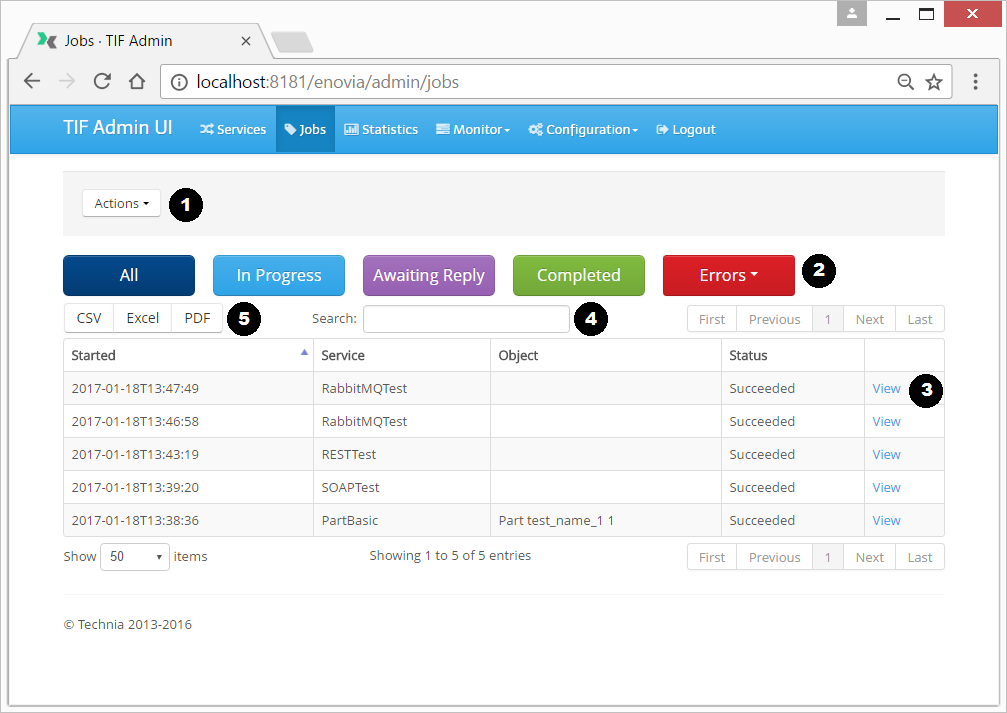Go to the Statistics page
The height and width of the screenshot is (713, 1007).
point(381,129)
